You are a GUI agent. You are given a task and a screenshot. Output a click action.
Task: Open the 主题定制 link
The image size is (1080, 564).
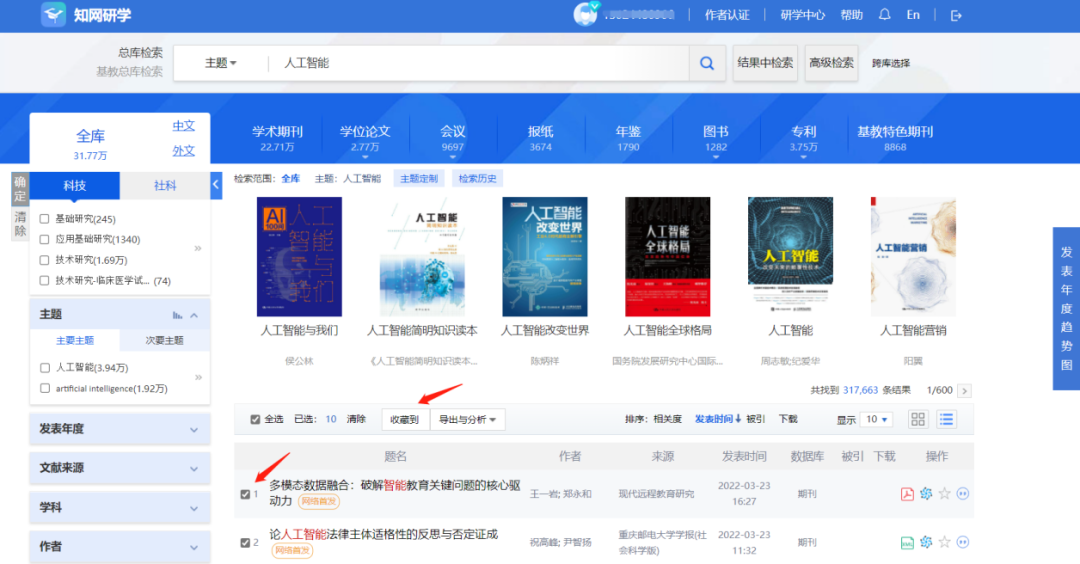click(x=419, y=178)
